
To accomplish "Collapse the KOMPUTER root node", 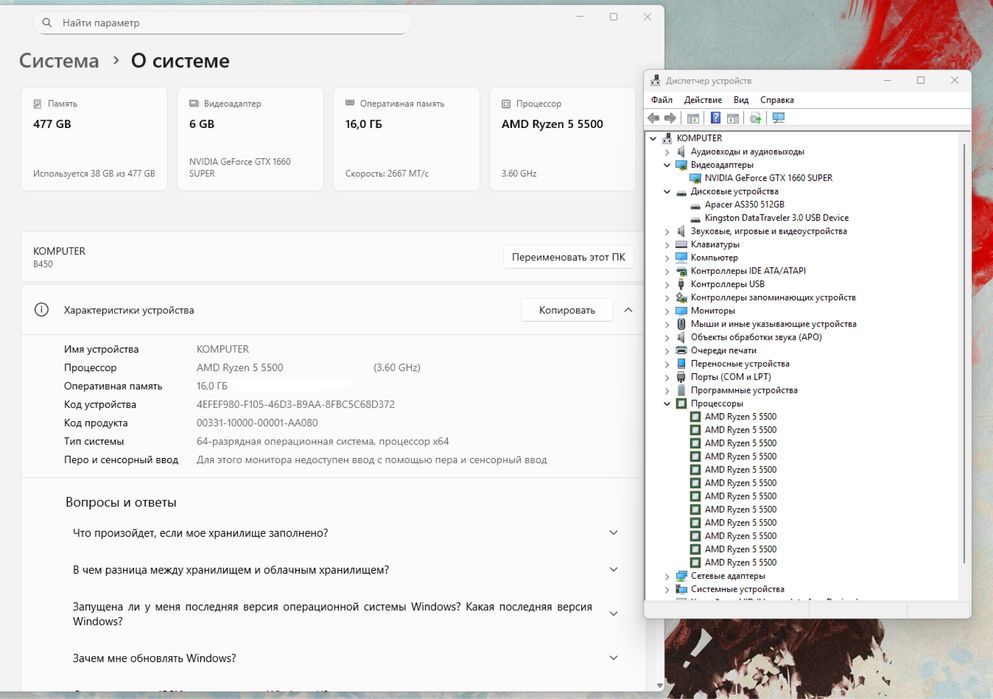I will [x=653, y=138].
